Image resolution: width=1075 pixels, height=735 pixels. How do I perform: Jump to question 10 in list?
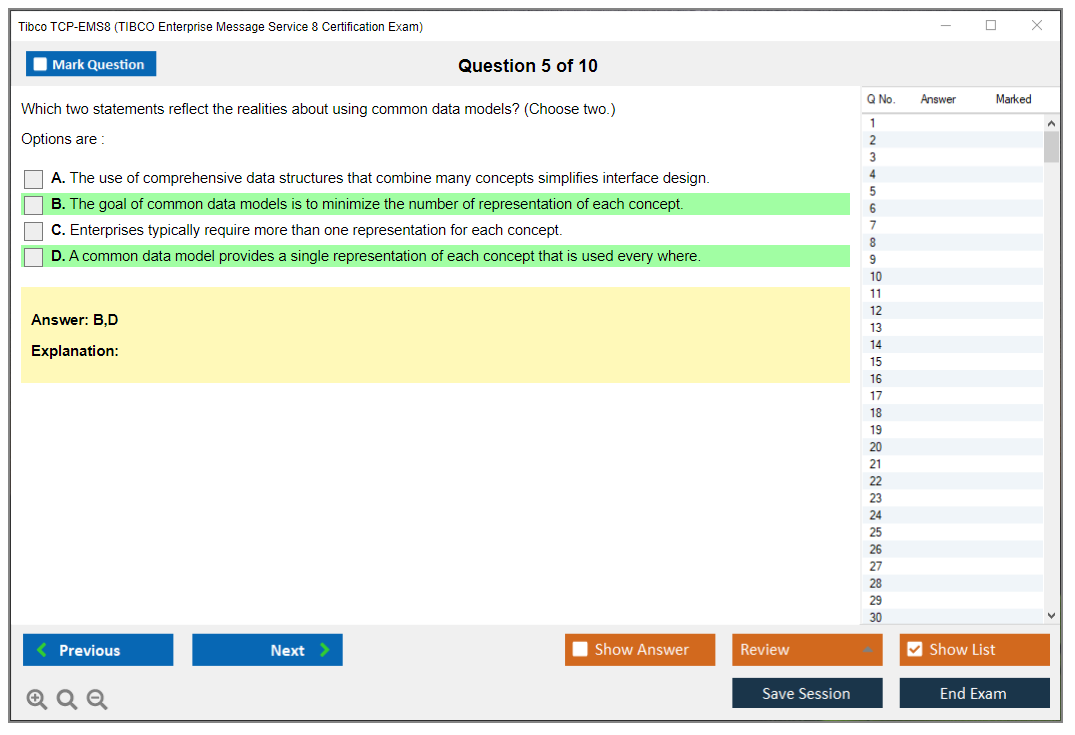pyautogui.click(x=876, y=277)
